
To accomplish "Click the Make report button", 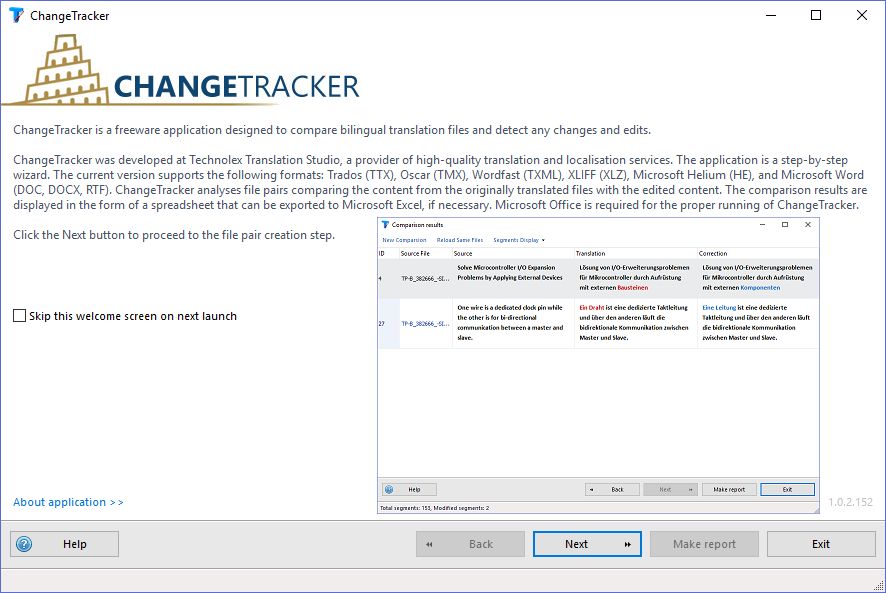I will [x=704, y=544].
